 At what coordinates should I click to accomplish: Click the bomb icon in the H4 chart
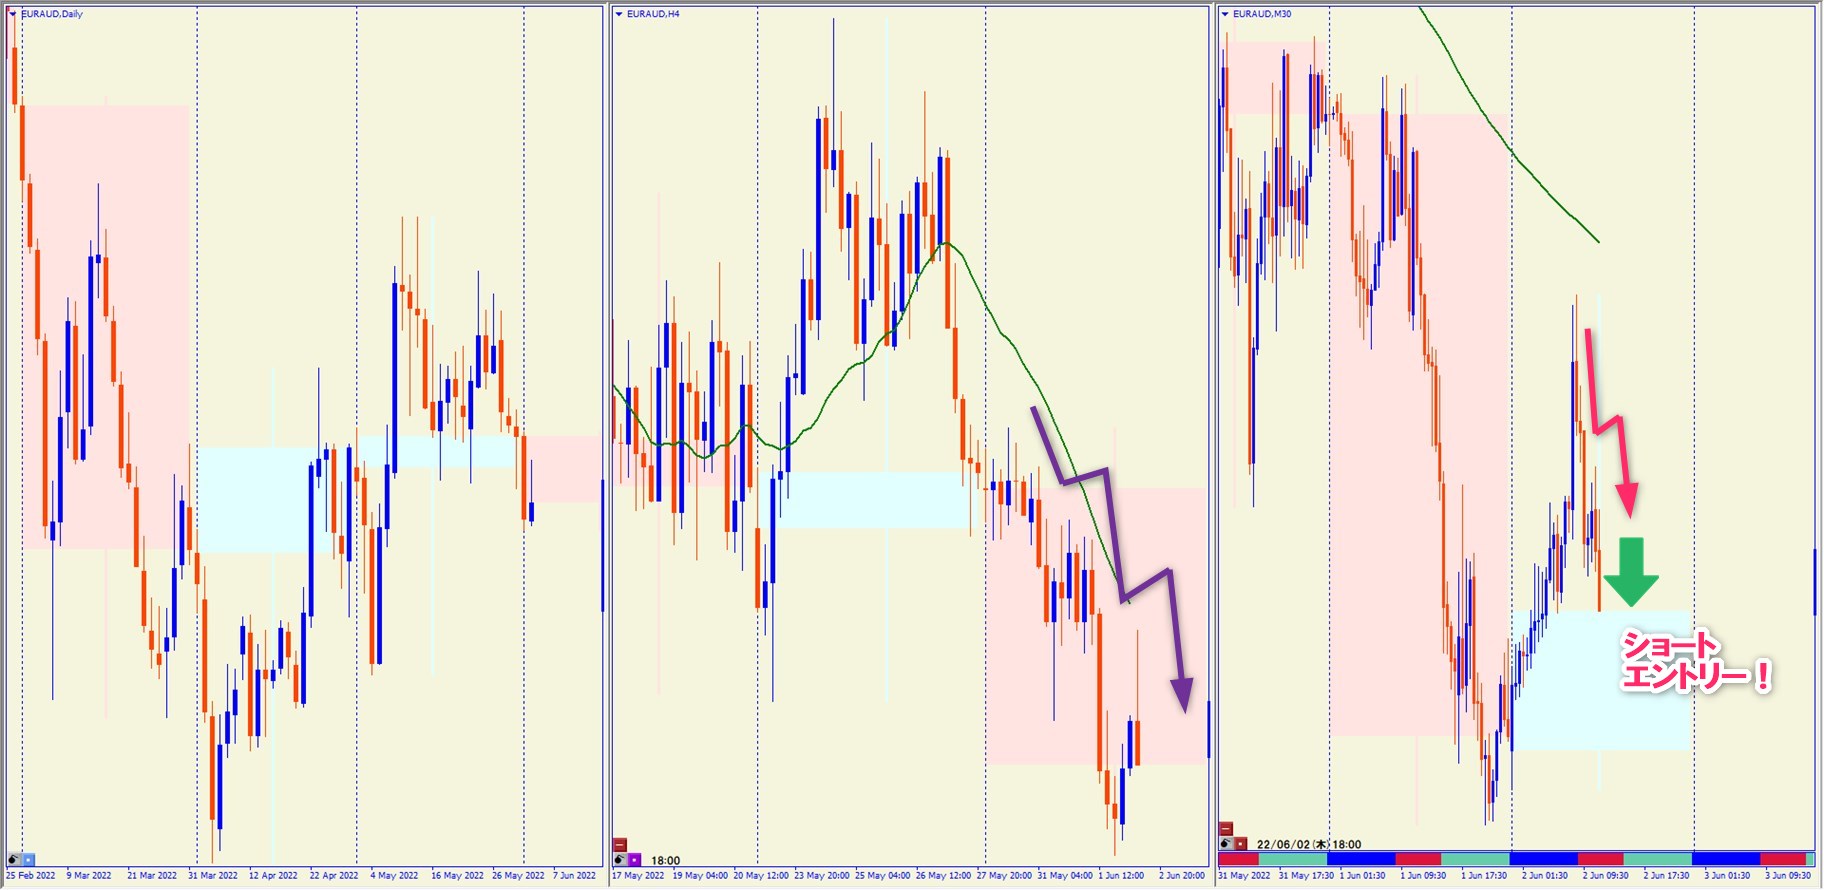tap(620, 860)
